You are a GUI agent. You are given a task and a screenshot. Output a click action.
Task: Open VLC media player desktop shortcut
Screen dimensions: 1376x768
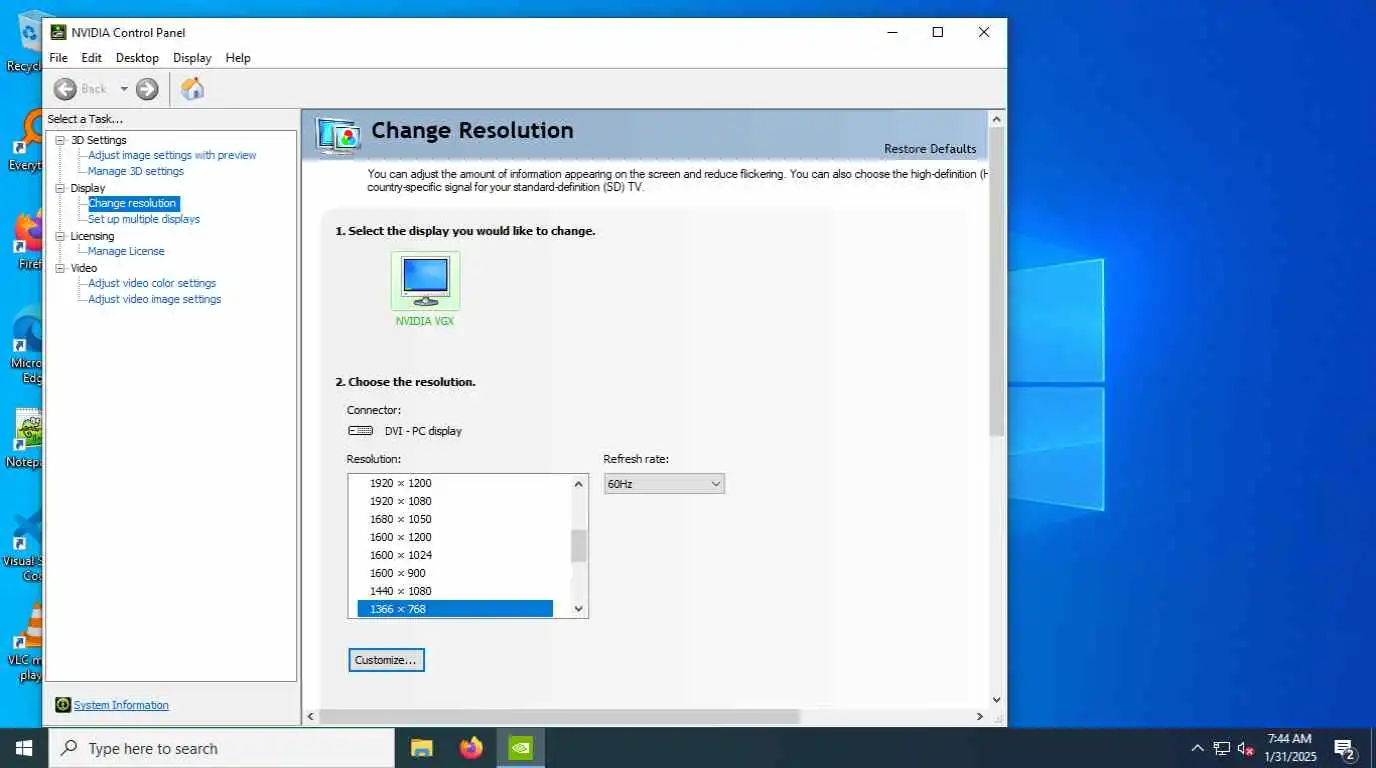pyautogui.click(x=26, y=641)
